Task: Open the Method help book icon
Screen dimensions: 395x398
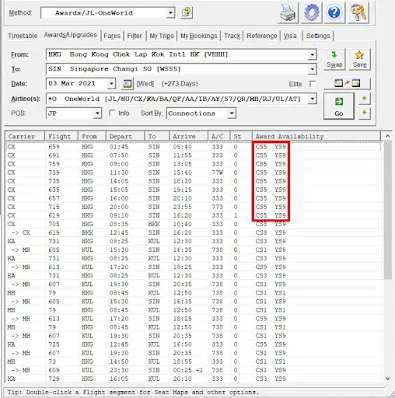Action: coord(187,13)
